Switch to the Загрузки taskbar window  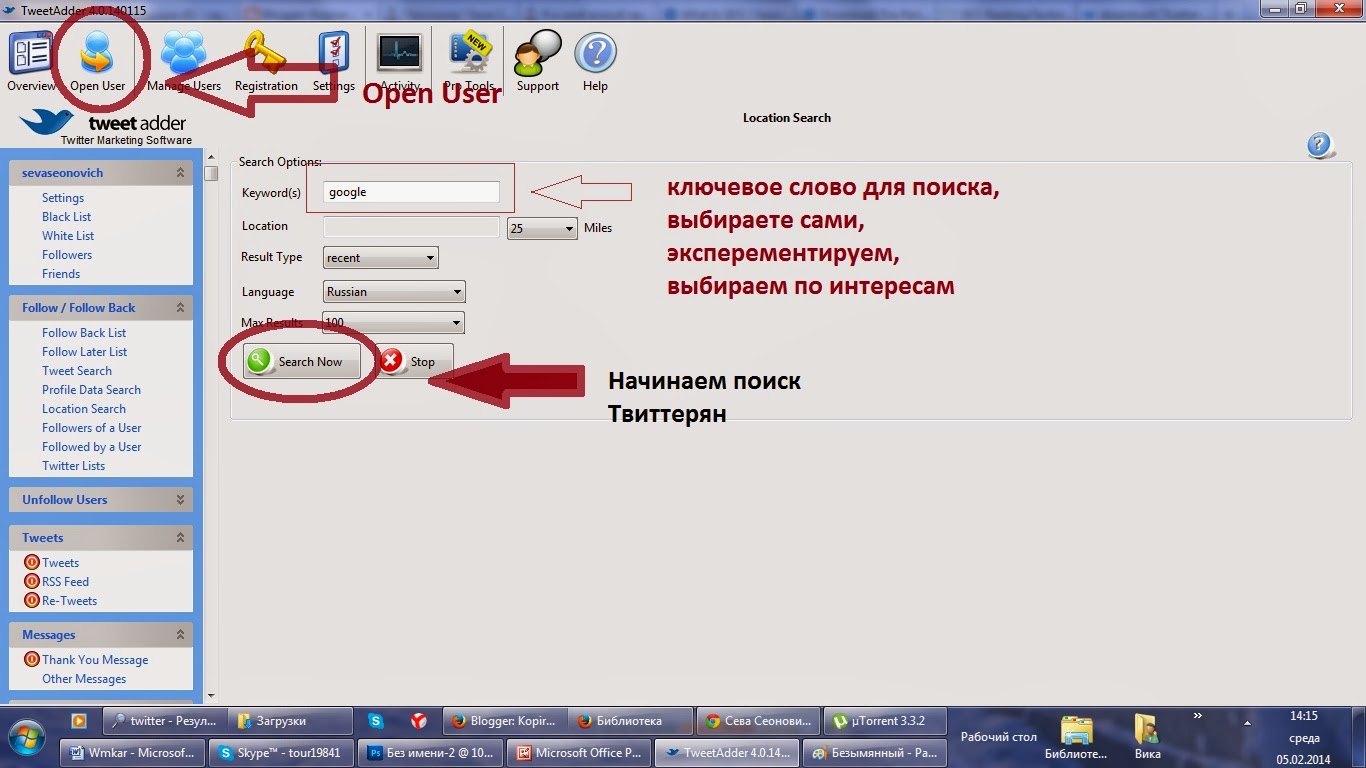pyautogui.click(x=290, y=720)
